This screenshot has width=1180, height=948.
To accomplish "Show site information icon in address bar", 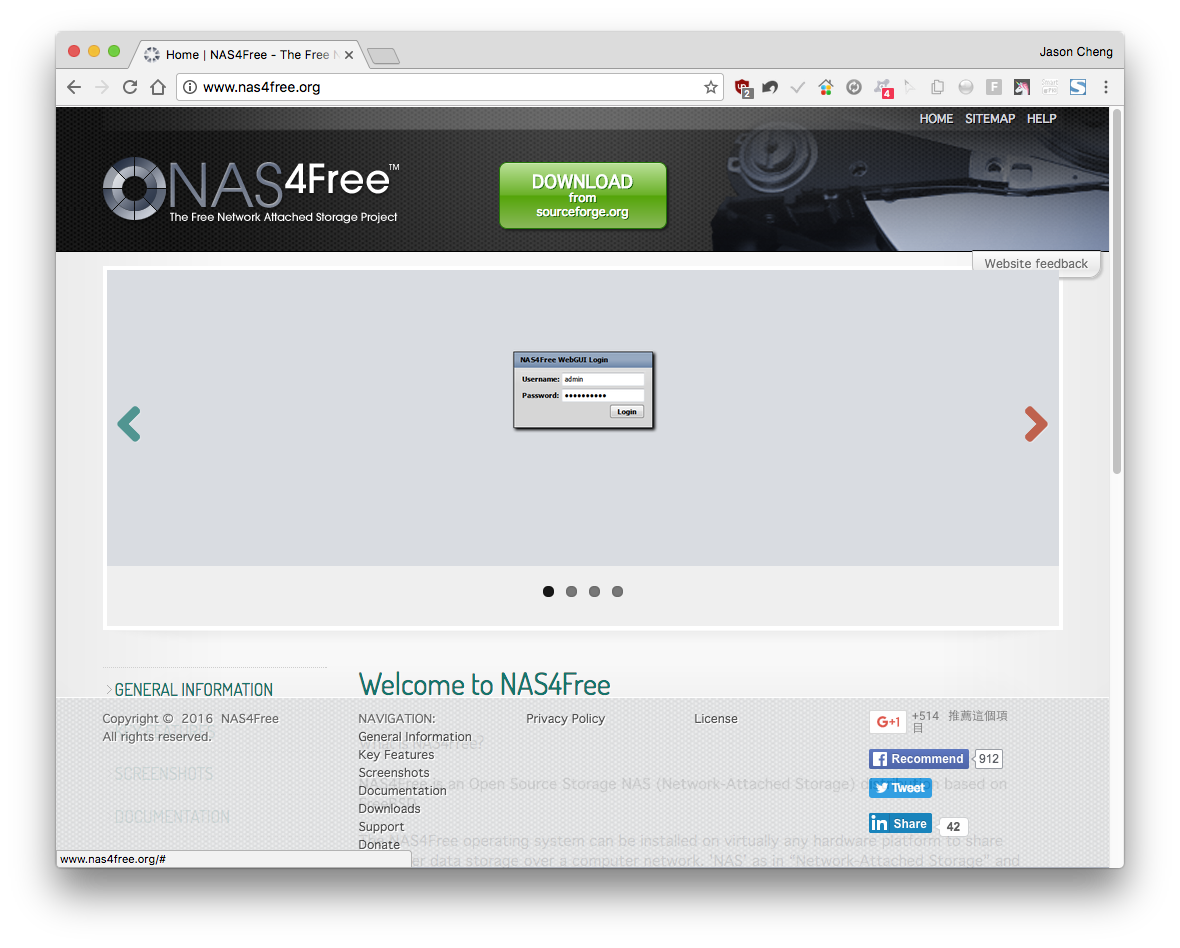I will click(190, 87).
